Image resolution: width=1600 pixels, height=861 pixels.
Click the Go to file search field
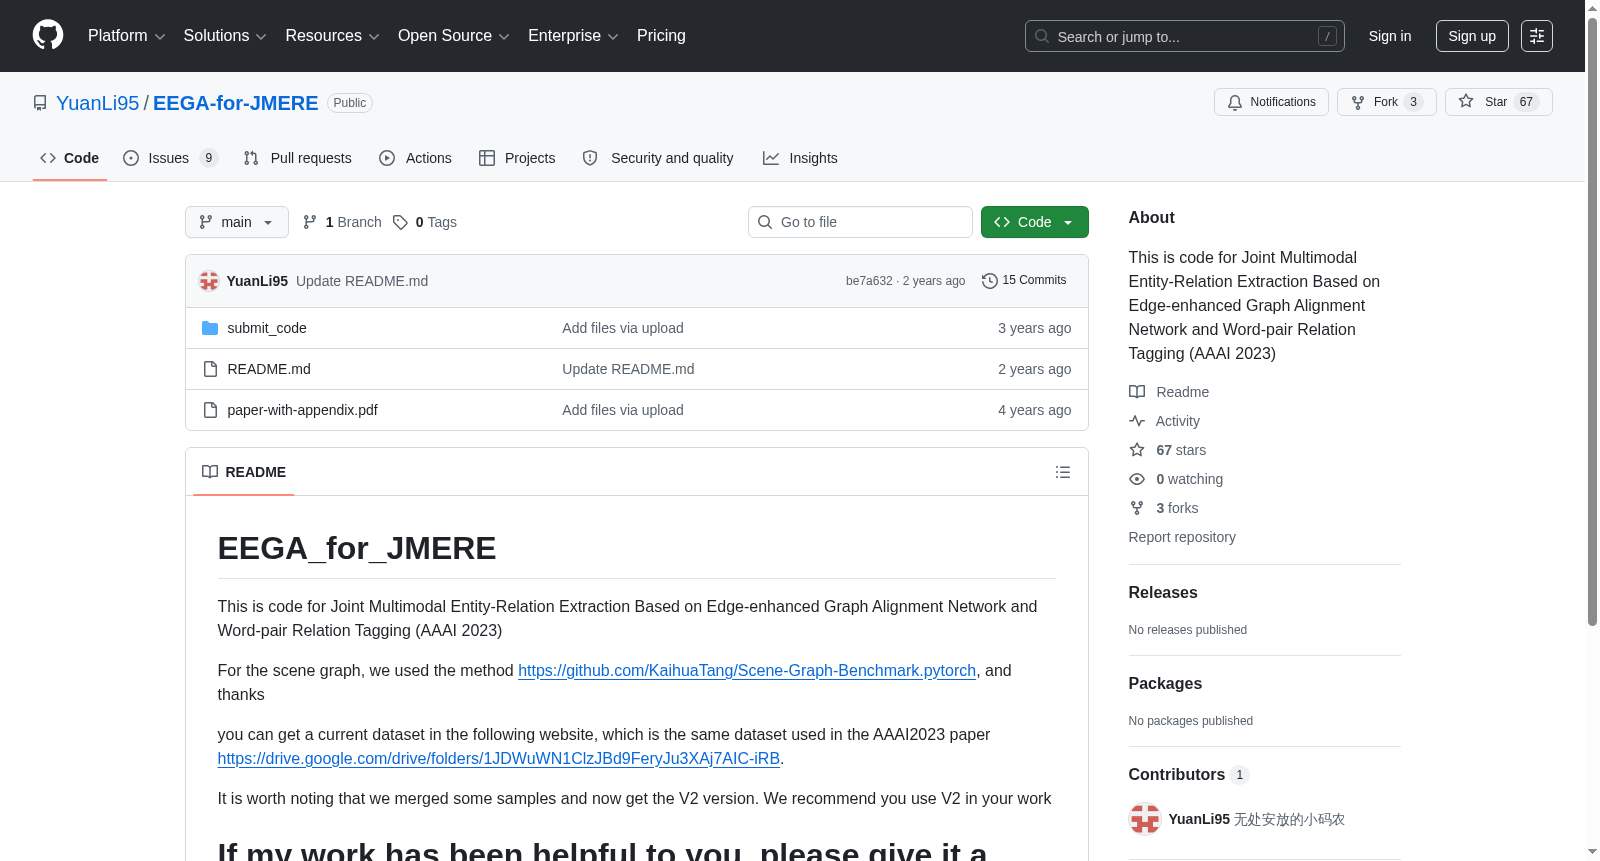pyautogui.click(x=860, y=222)
